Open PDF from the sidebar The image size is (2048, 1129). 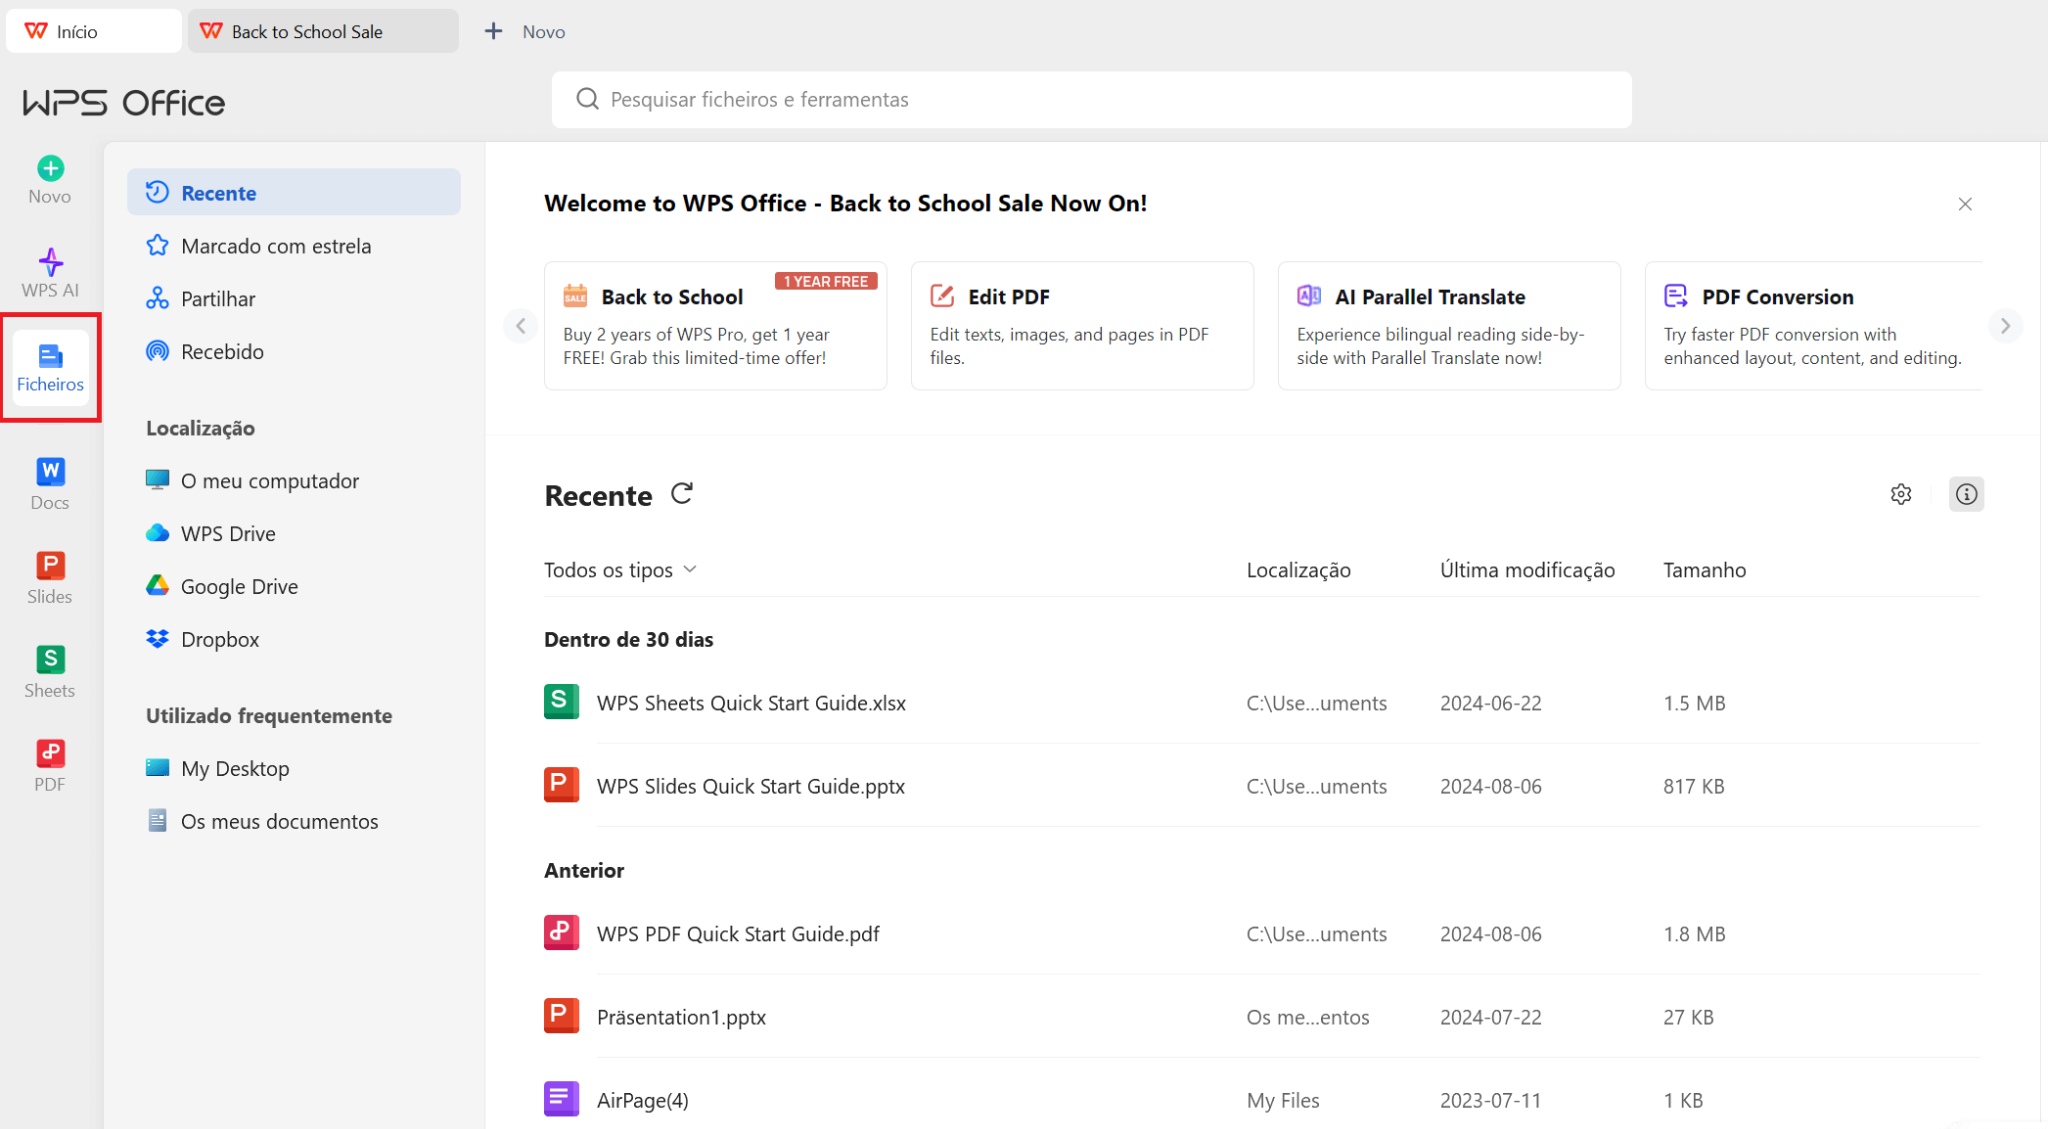tap(50, 766)
